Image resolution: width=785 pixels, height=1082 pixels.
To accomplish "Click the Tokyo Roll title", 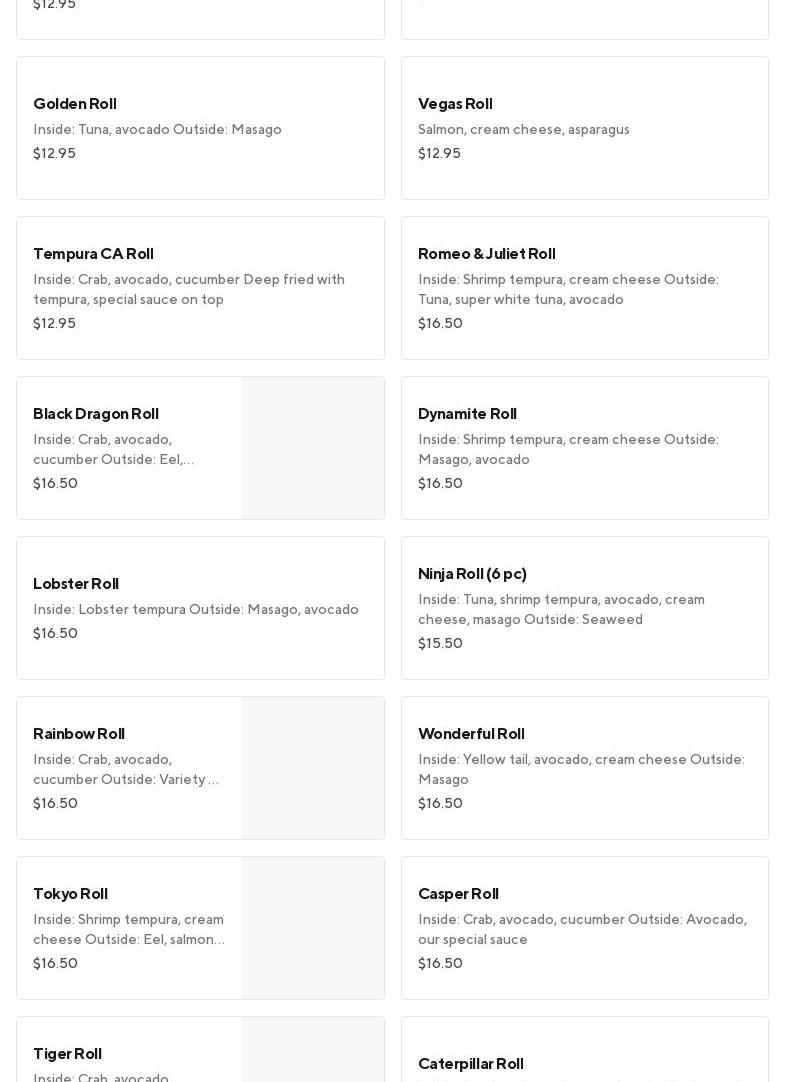I will (x=70, y=893).
